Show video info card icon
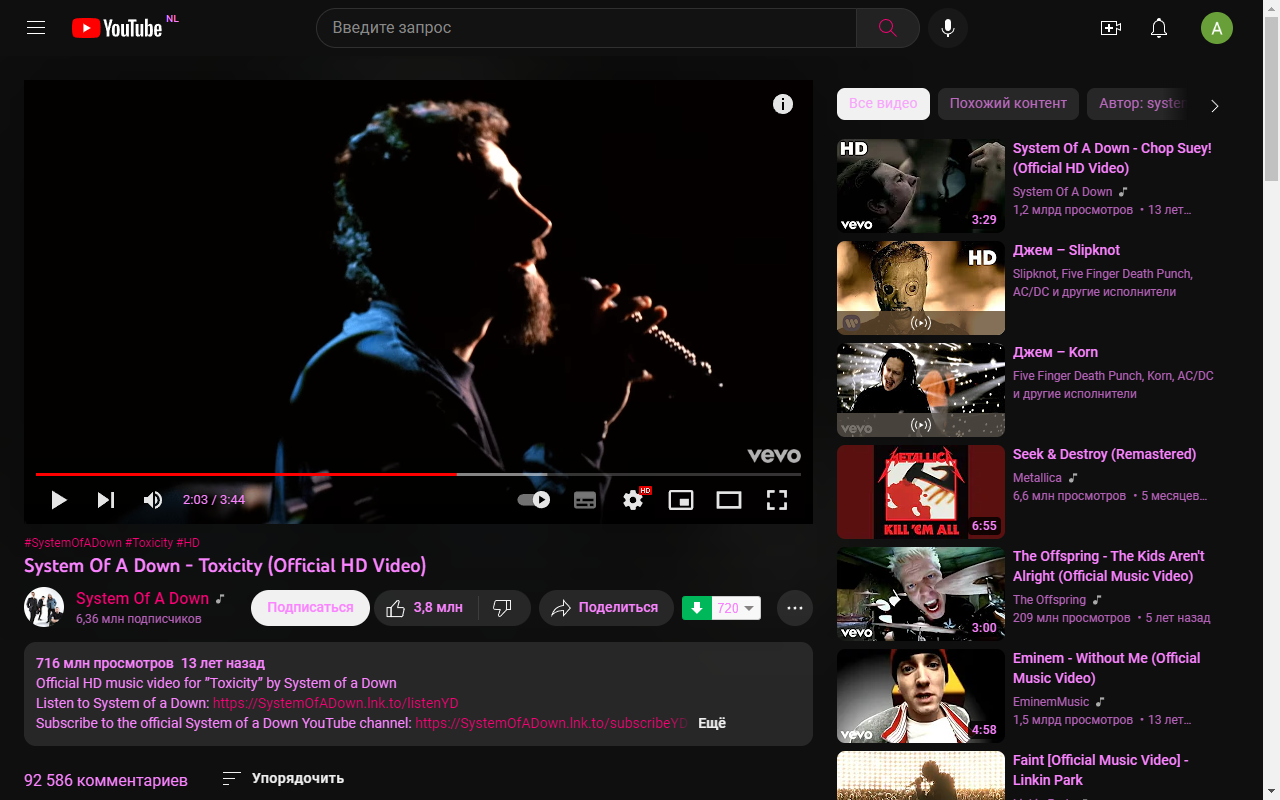 pos(783,104)
